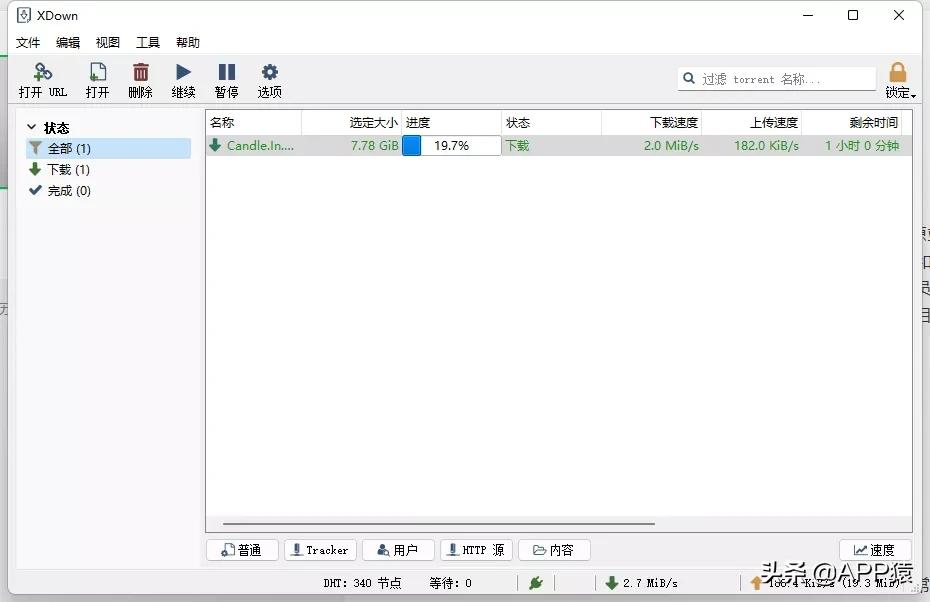Select 全部 (1) filter
The width and height of the screenshot is (930, 602).
[x=69, y=149]
